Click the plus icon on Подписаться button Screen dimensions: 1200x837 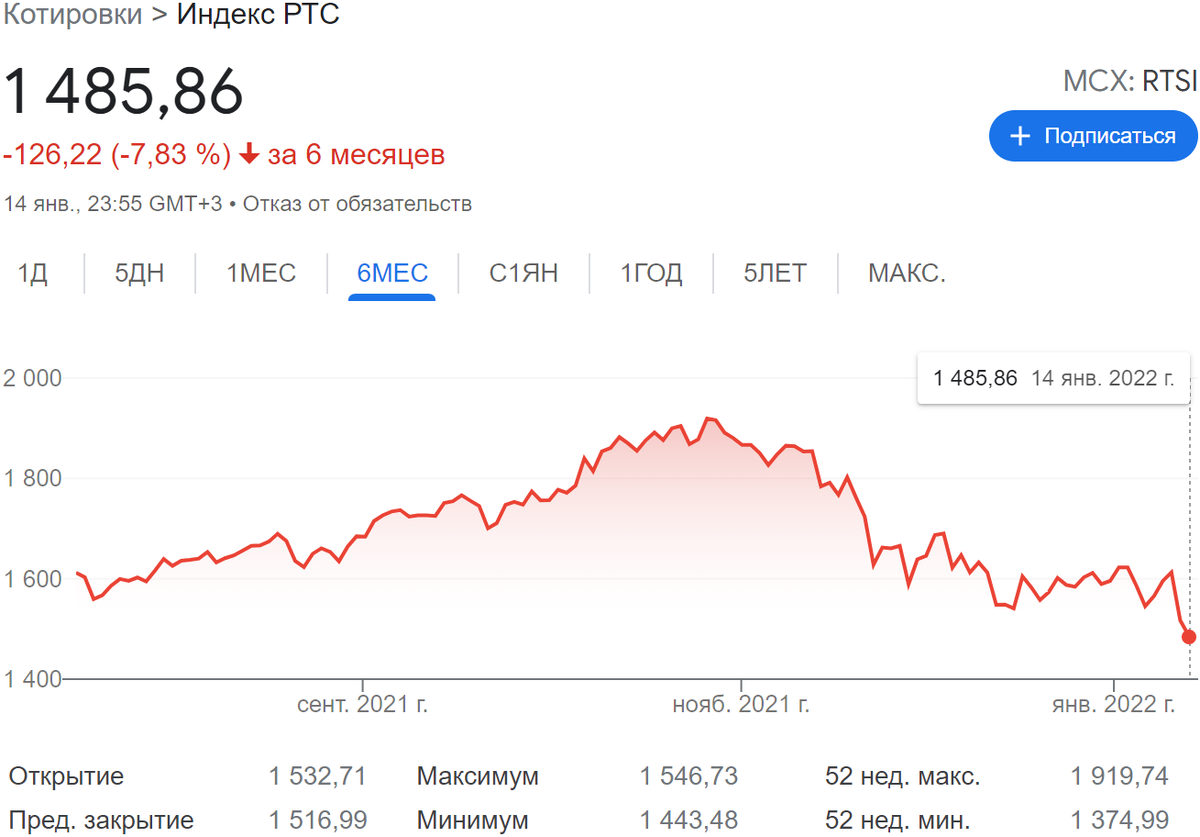pyautogui.click(x=1020, y=136)
